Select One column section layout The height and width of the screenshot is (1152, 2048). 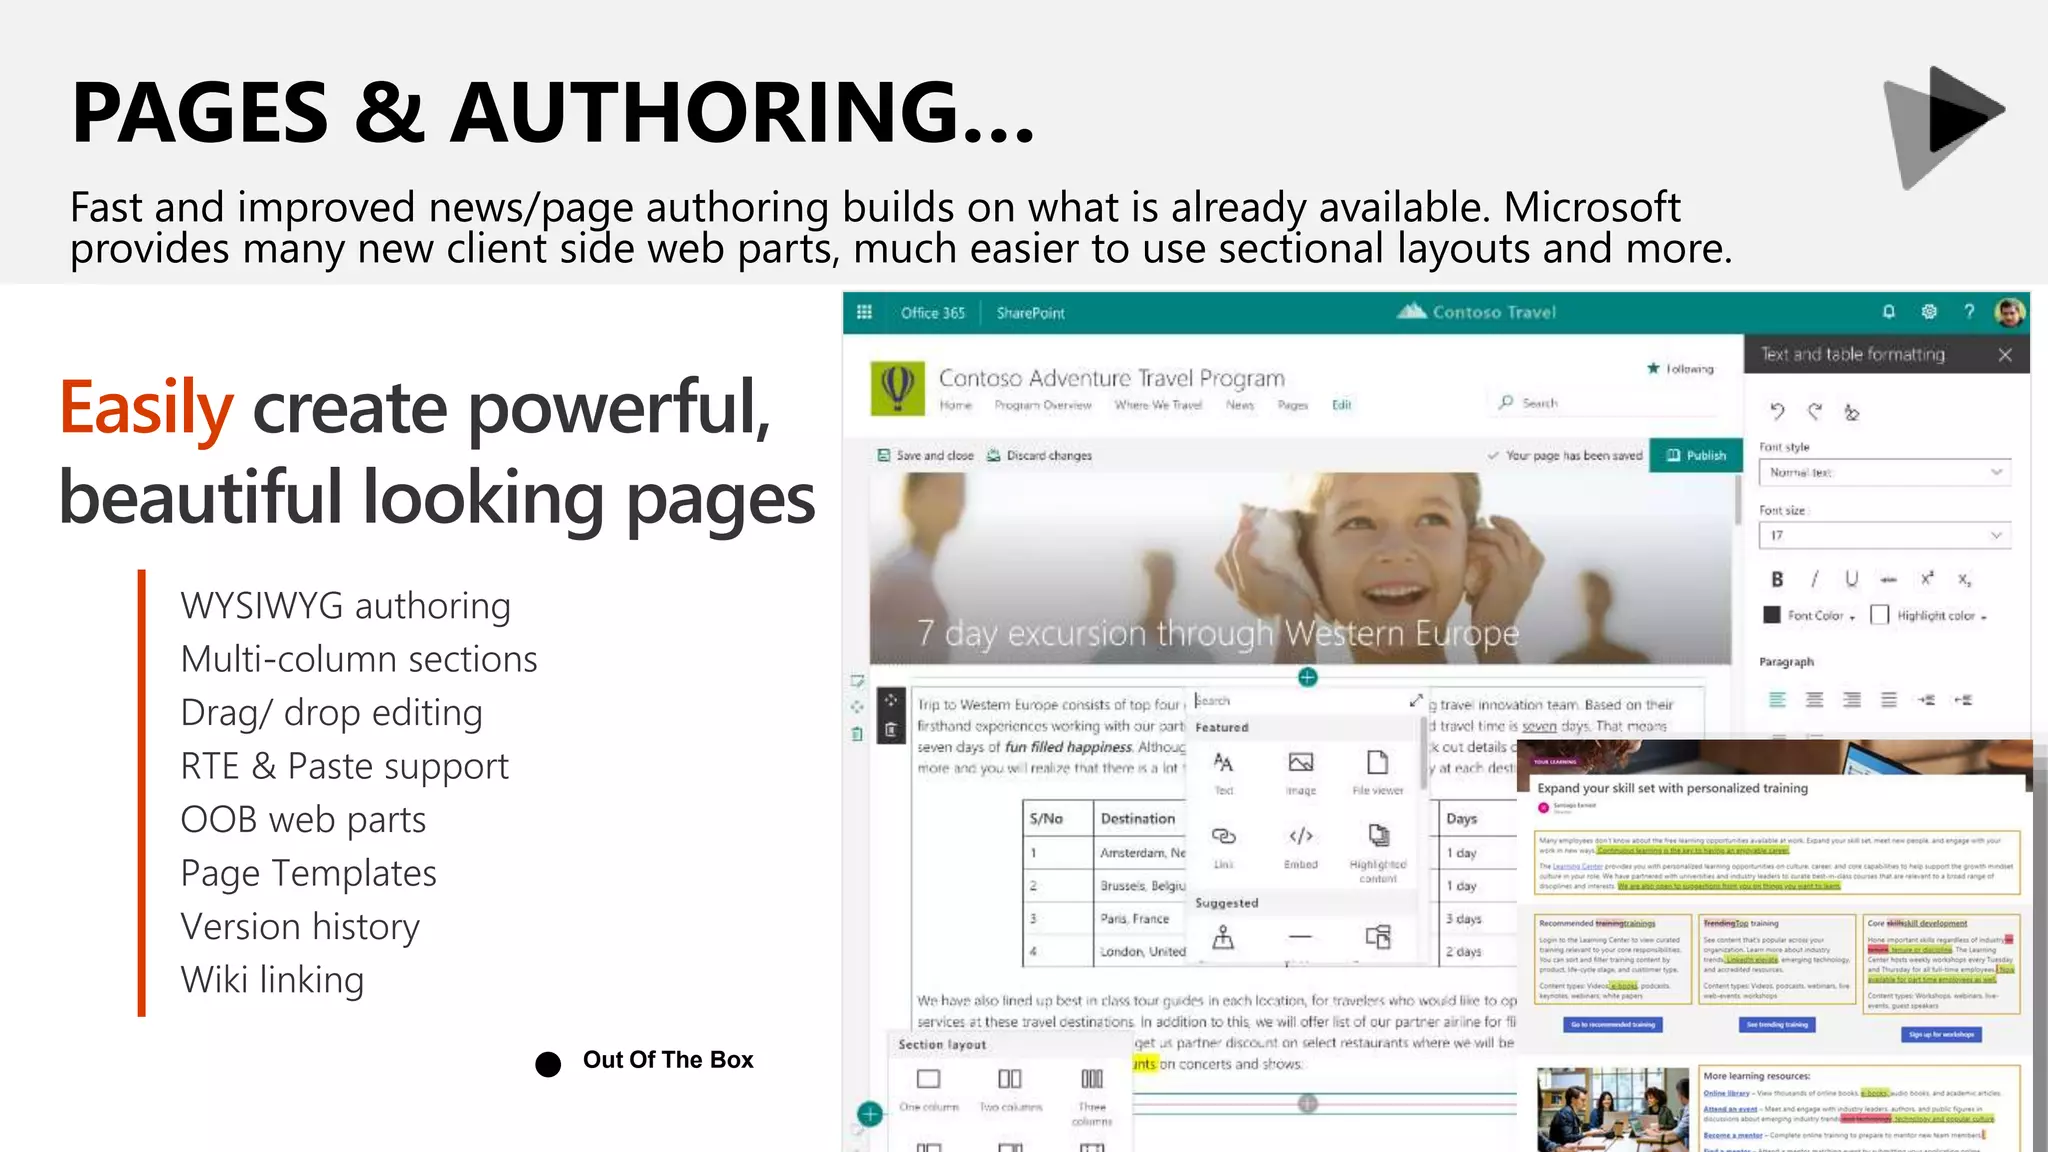click(929, 1088)
